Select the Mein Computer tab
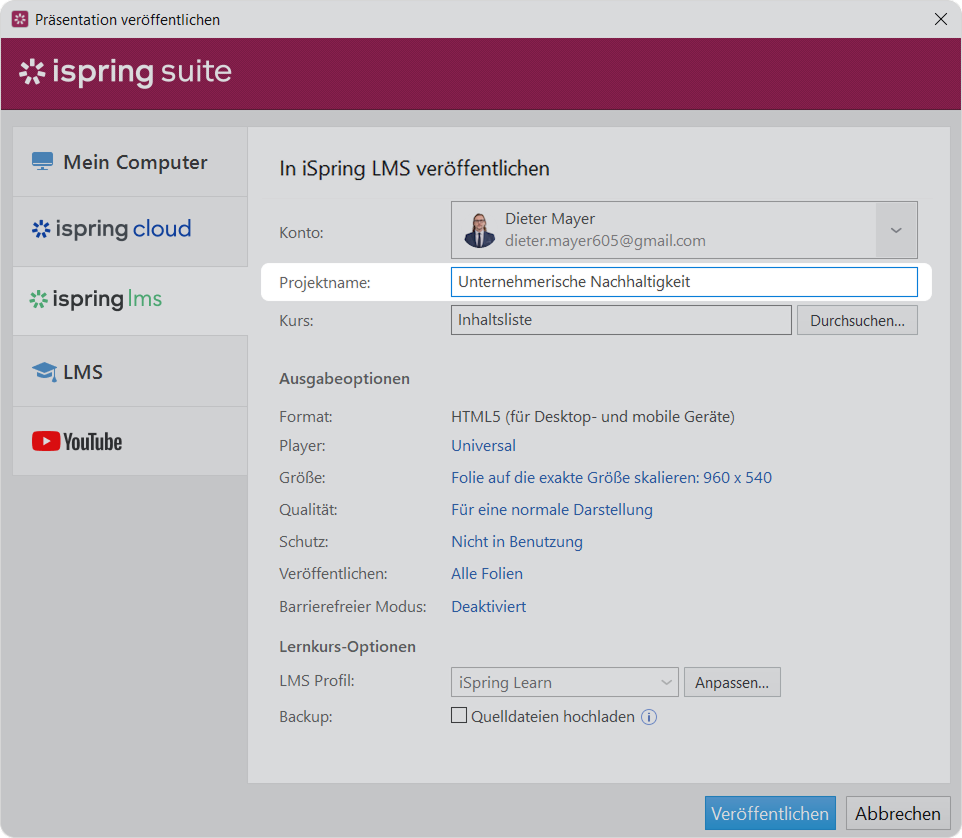Image resolution: width=962 pixels, height=838 pixels. pyautogui.click(x=130, y=162)
